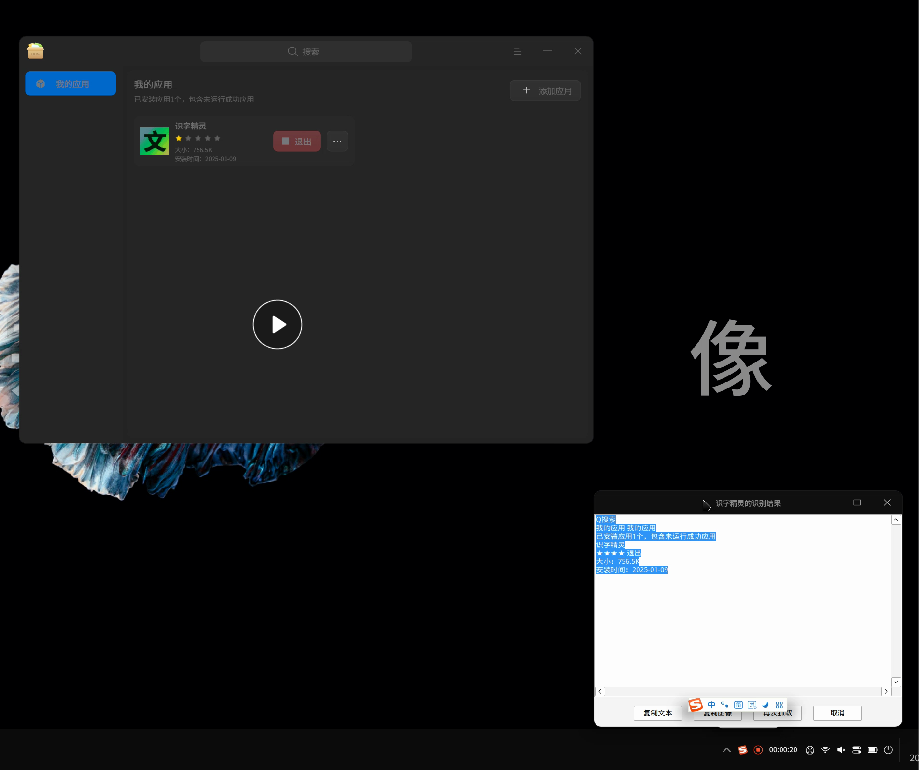The image size is (919, 770).
Task: Click the 添加应用 button
Action: click(545, 90)
